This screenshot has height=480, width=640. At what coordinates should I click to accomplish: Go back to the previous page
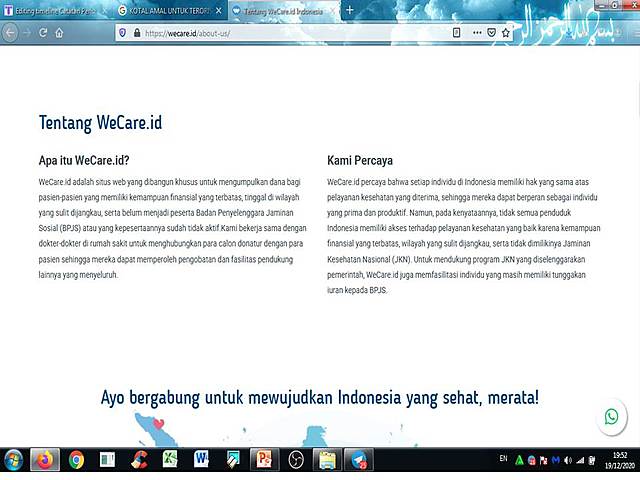[10, 33]
